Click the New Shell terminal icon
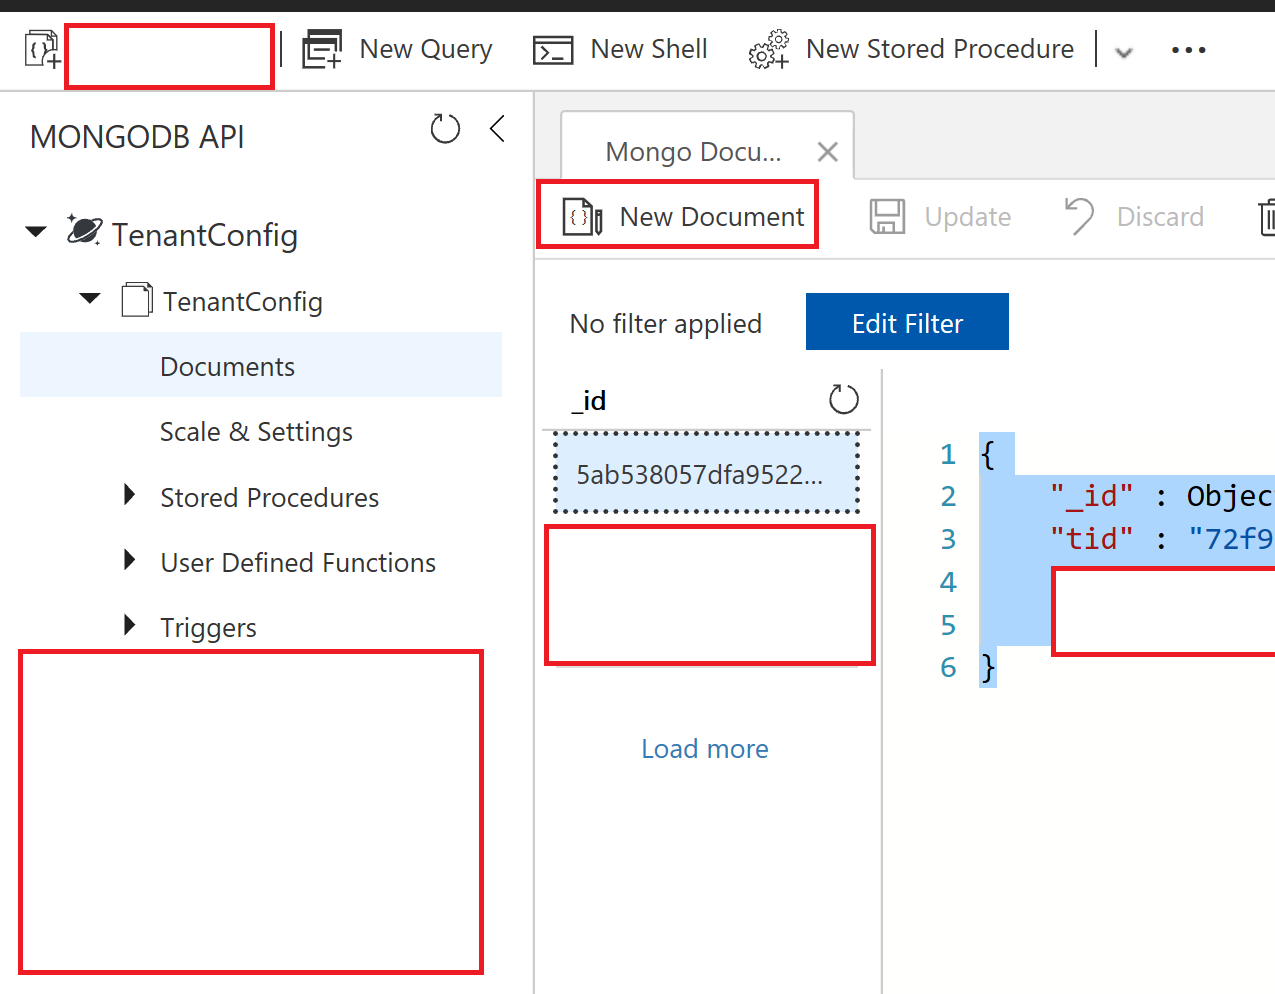This screenshot has width=1275, height=994. pyautogui.click(x=553, y=50)
